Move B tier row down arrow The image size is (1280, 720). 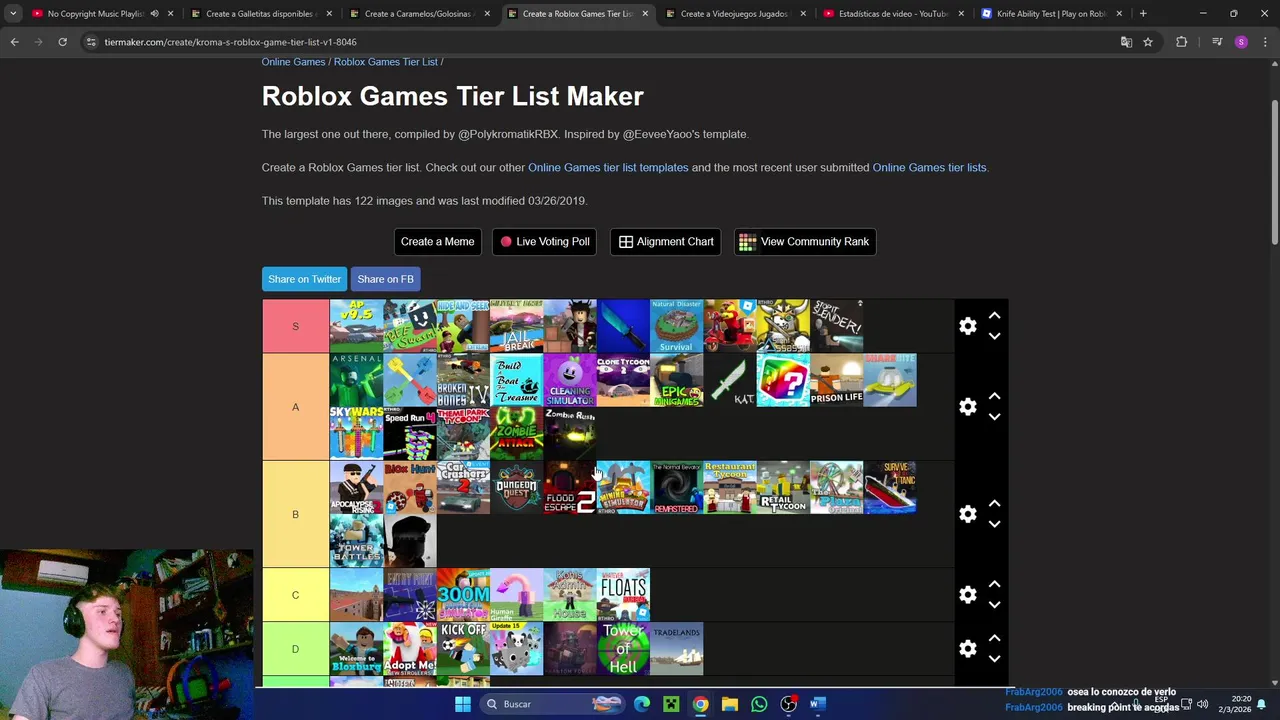click(x=994, y=524)
